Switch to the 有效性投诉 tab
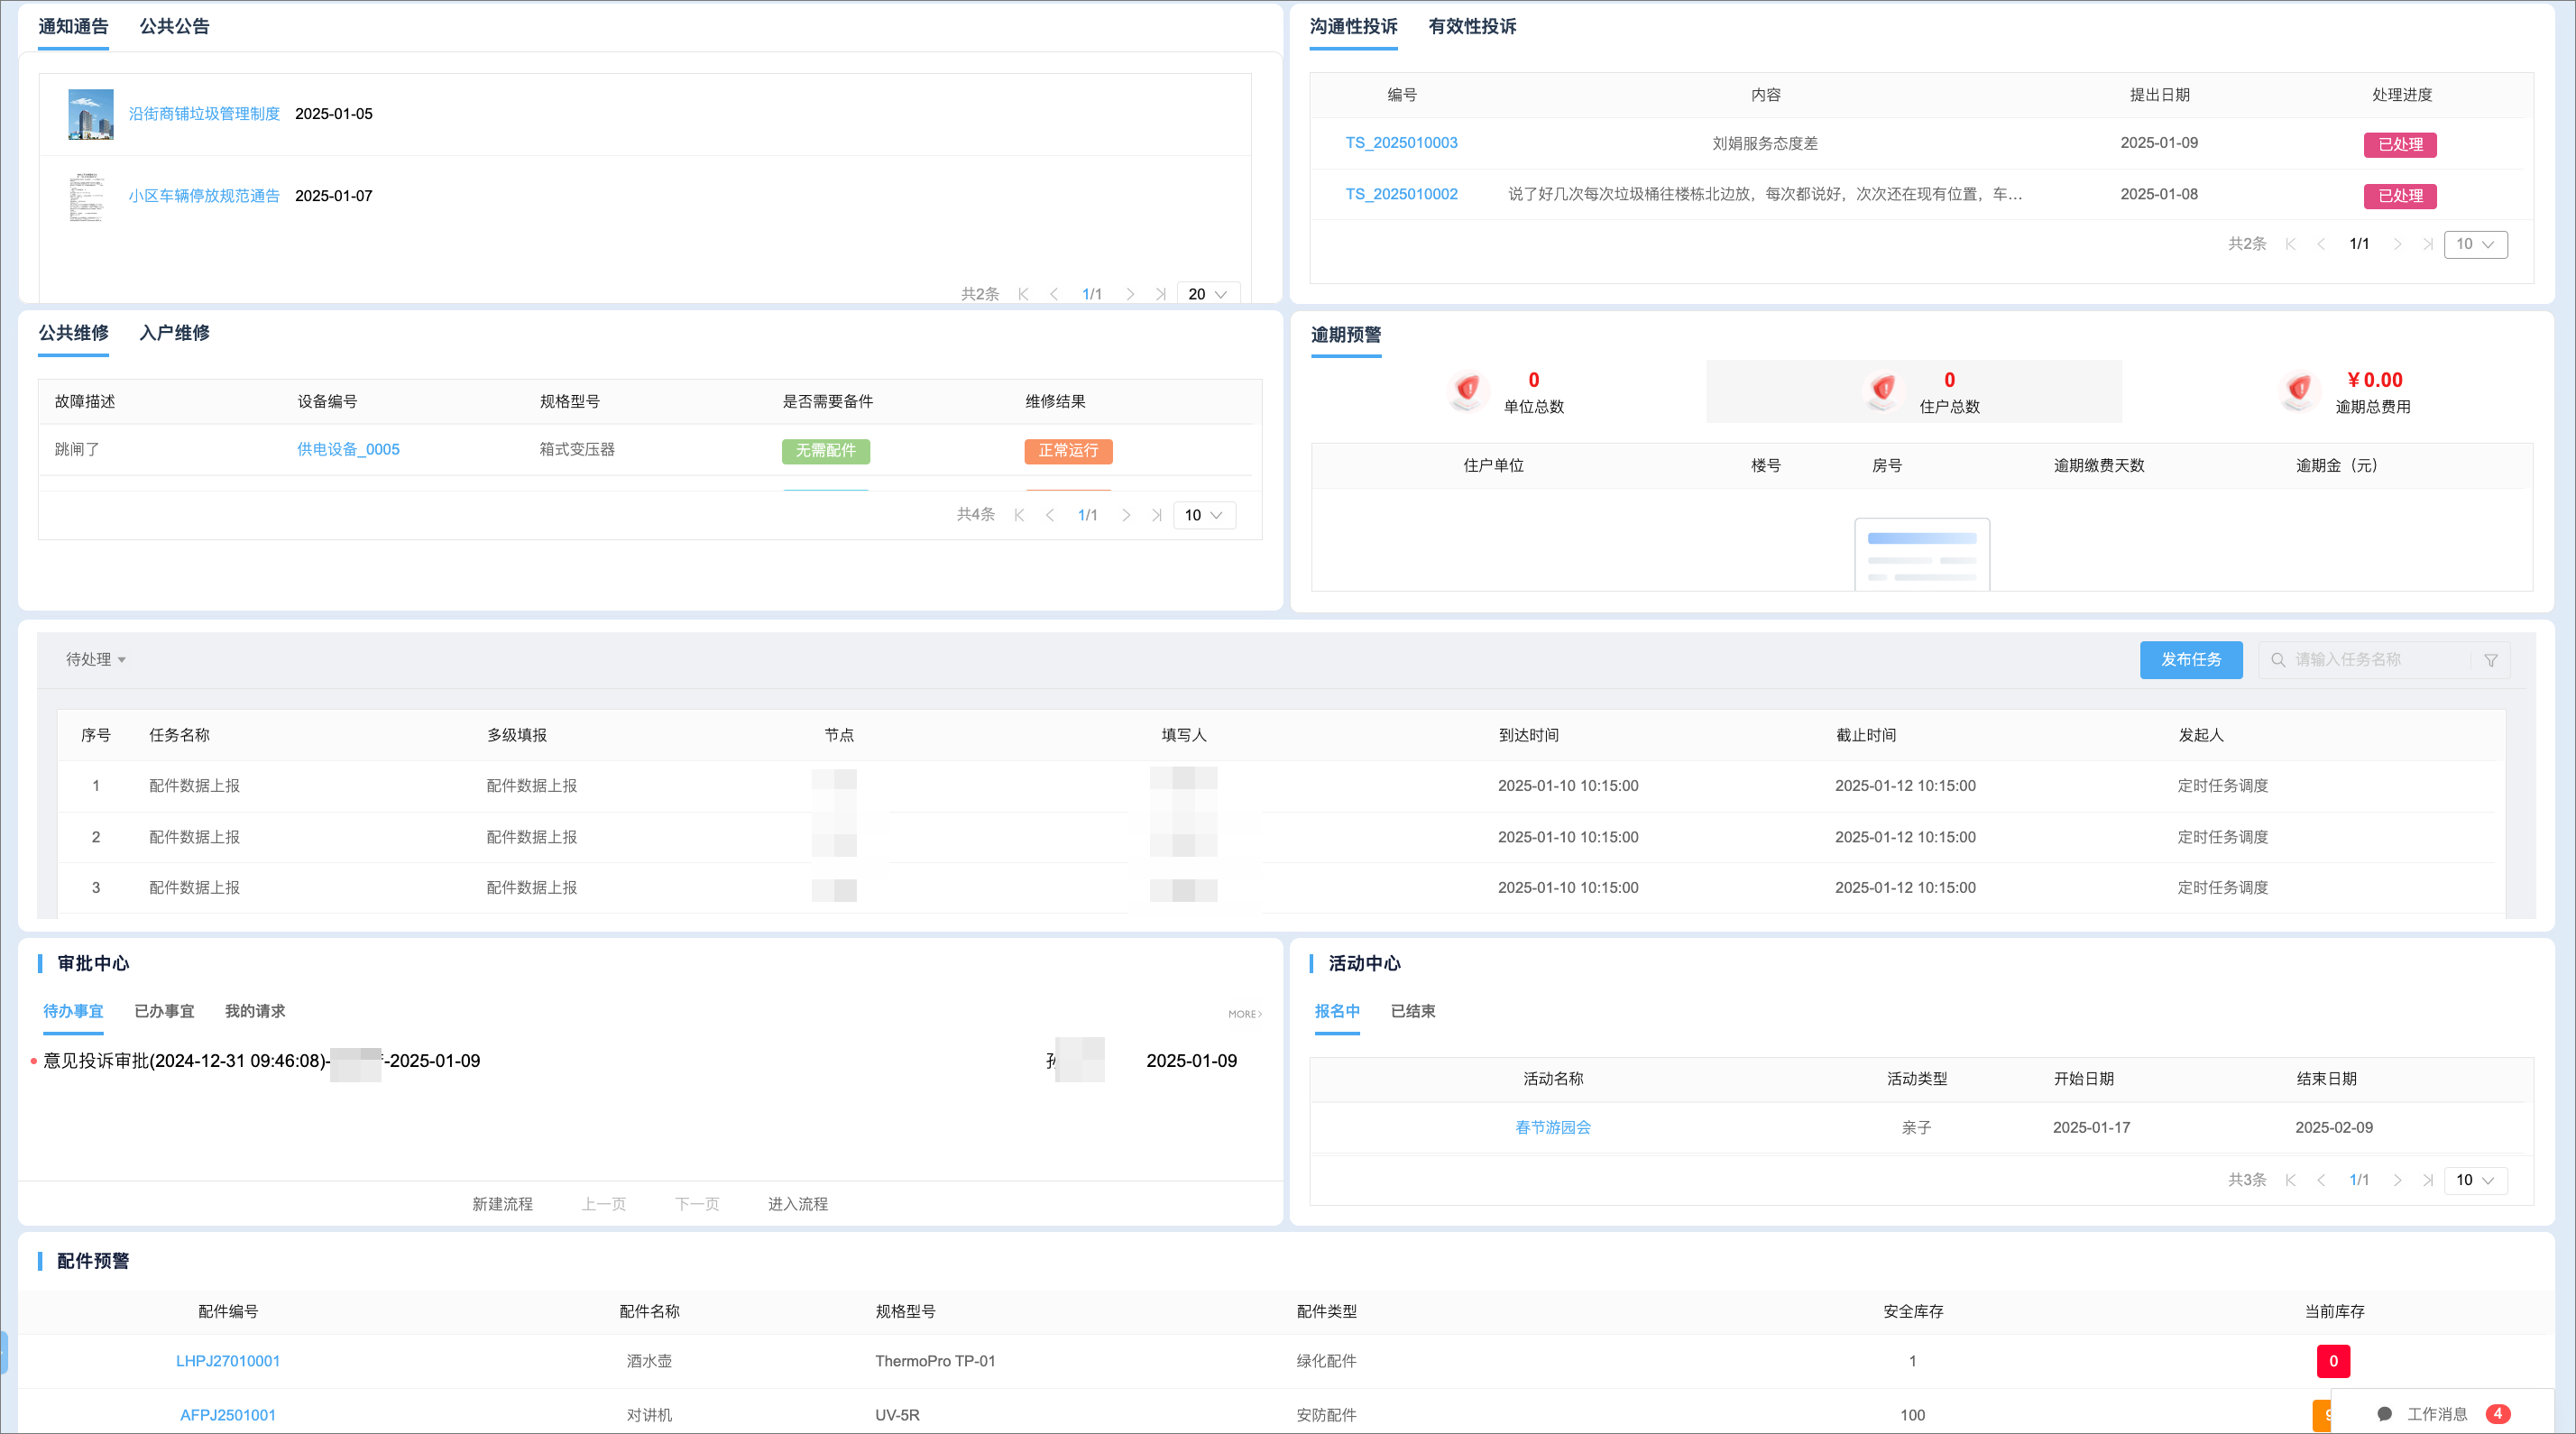This screenshot has height=1434, width=2576. point(1472,27)
